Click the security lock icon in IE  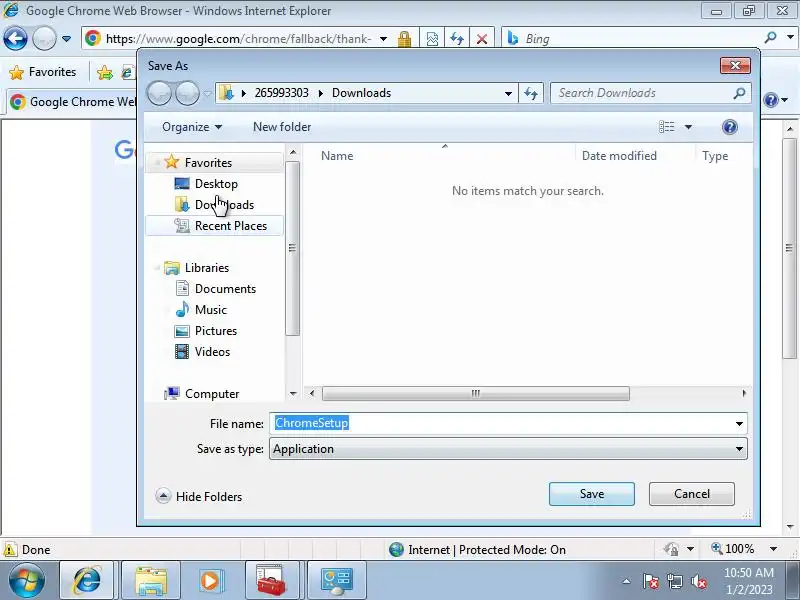click(404, 39)
